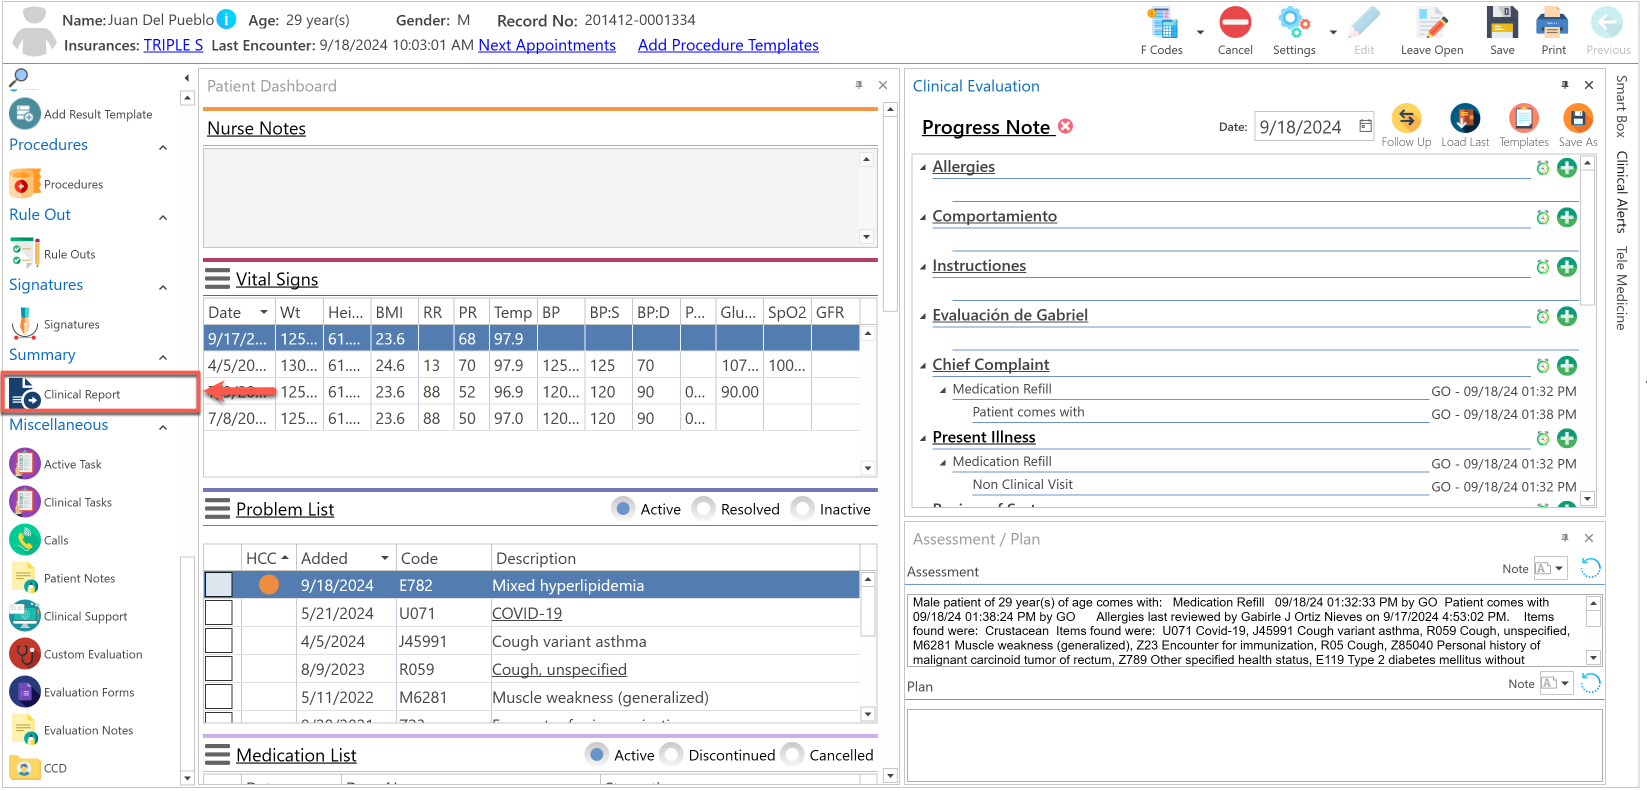1647x791 pixels.
Task: Collapse the Procedures sidebar section
Action: (x=163, y=147)
